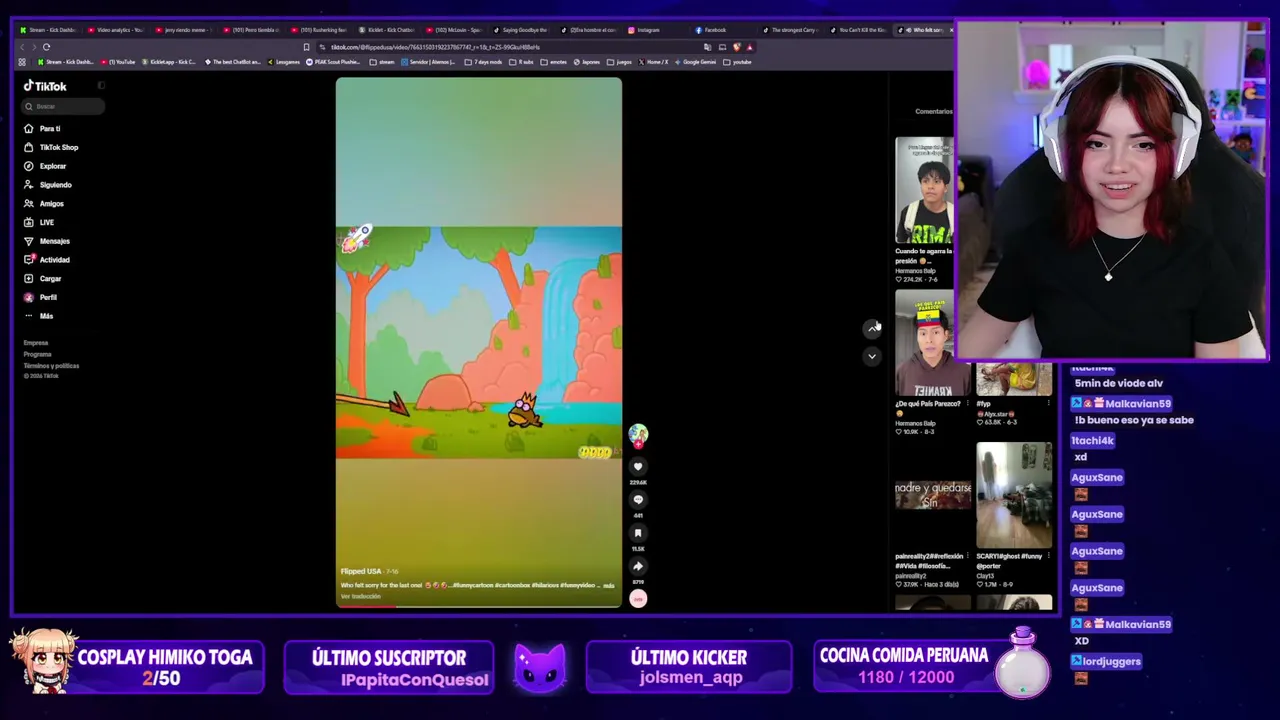Click the Buscar search field
The width and height of the screenshot is (1280, 720).
[x=63, y=106]
